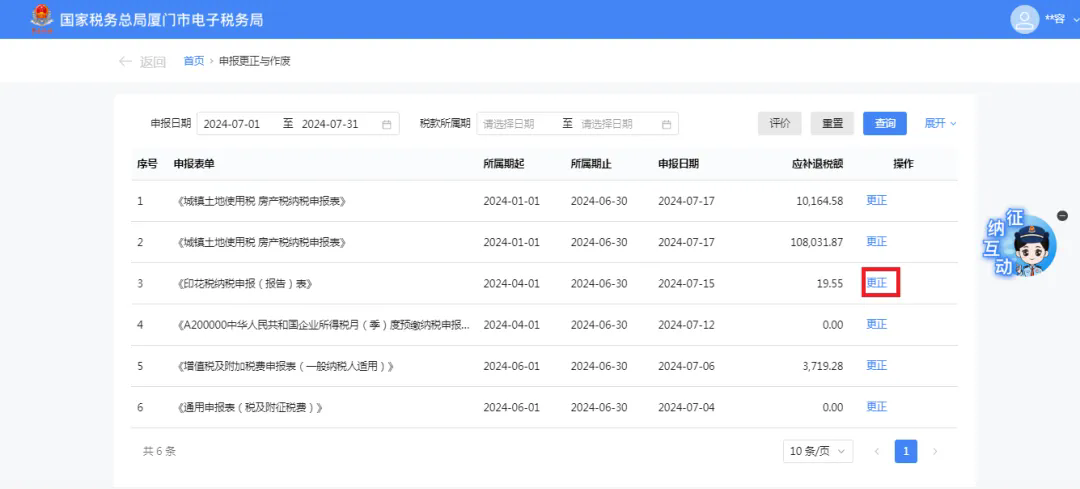1080x489 pixels.
Task: Click 更正 for 增值税及附加税费 row
Action: click(x=877, y=366)
